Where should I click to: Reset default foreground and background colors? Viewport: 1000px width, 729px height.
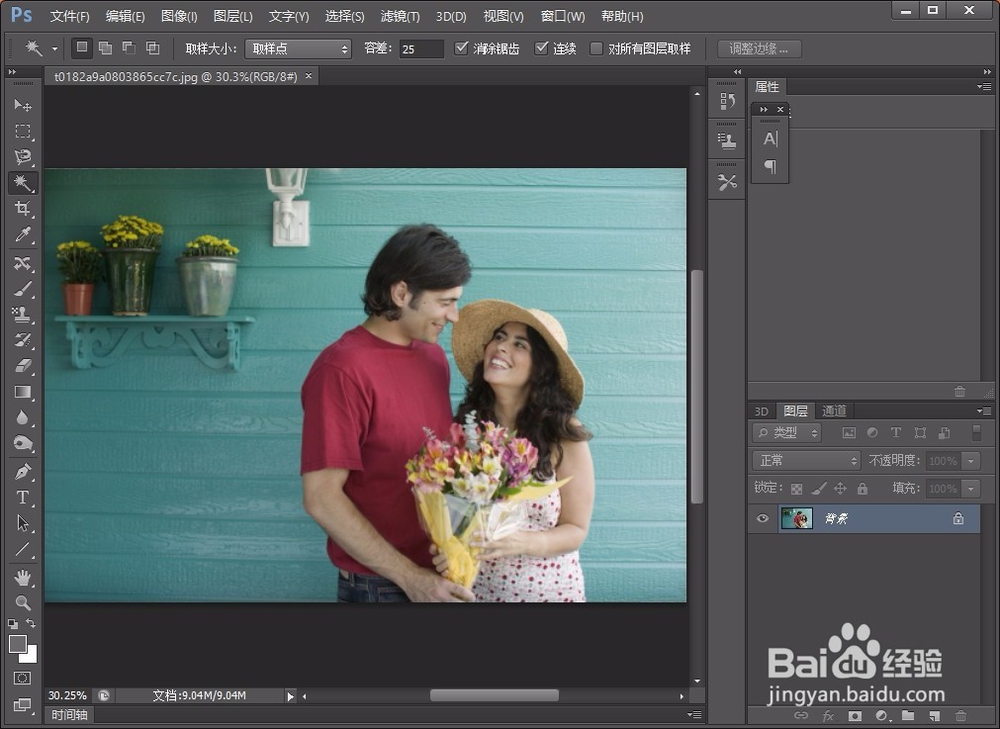click(13, 624)
